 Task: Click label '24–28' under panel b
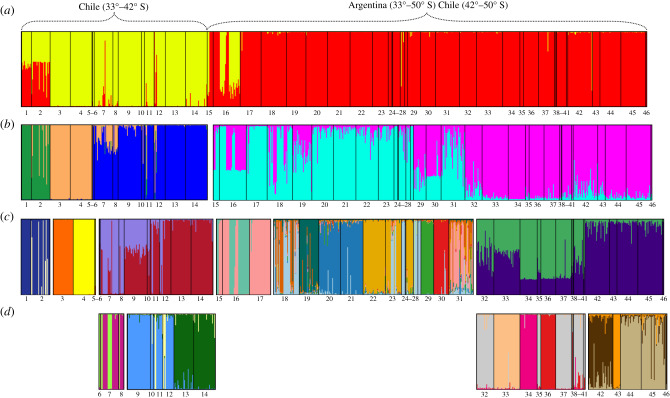point(402,205)
